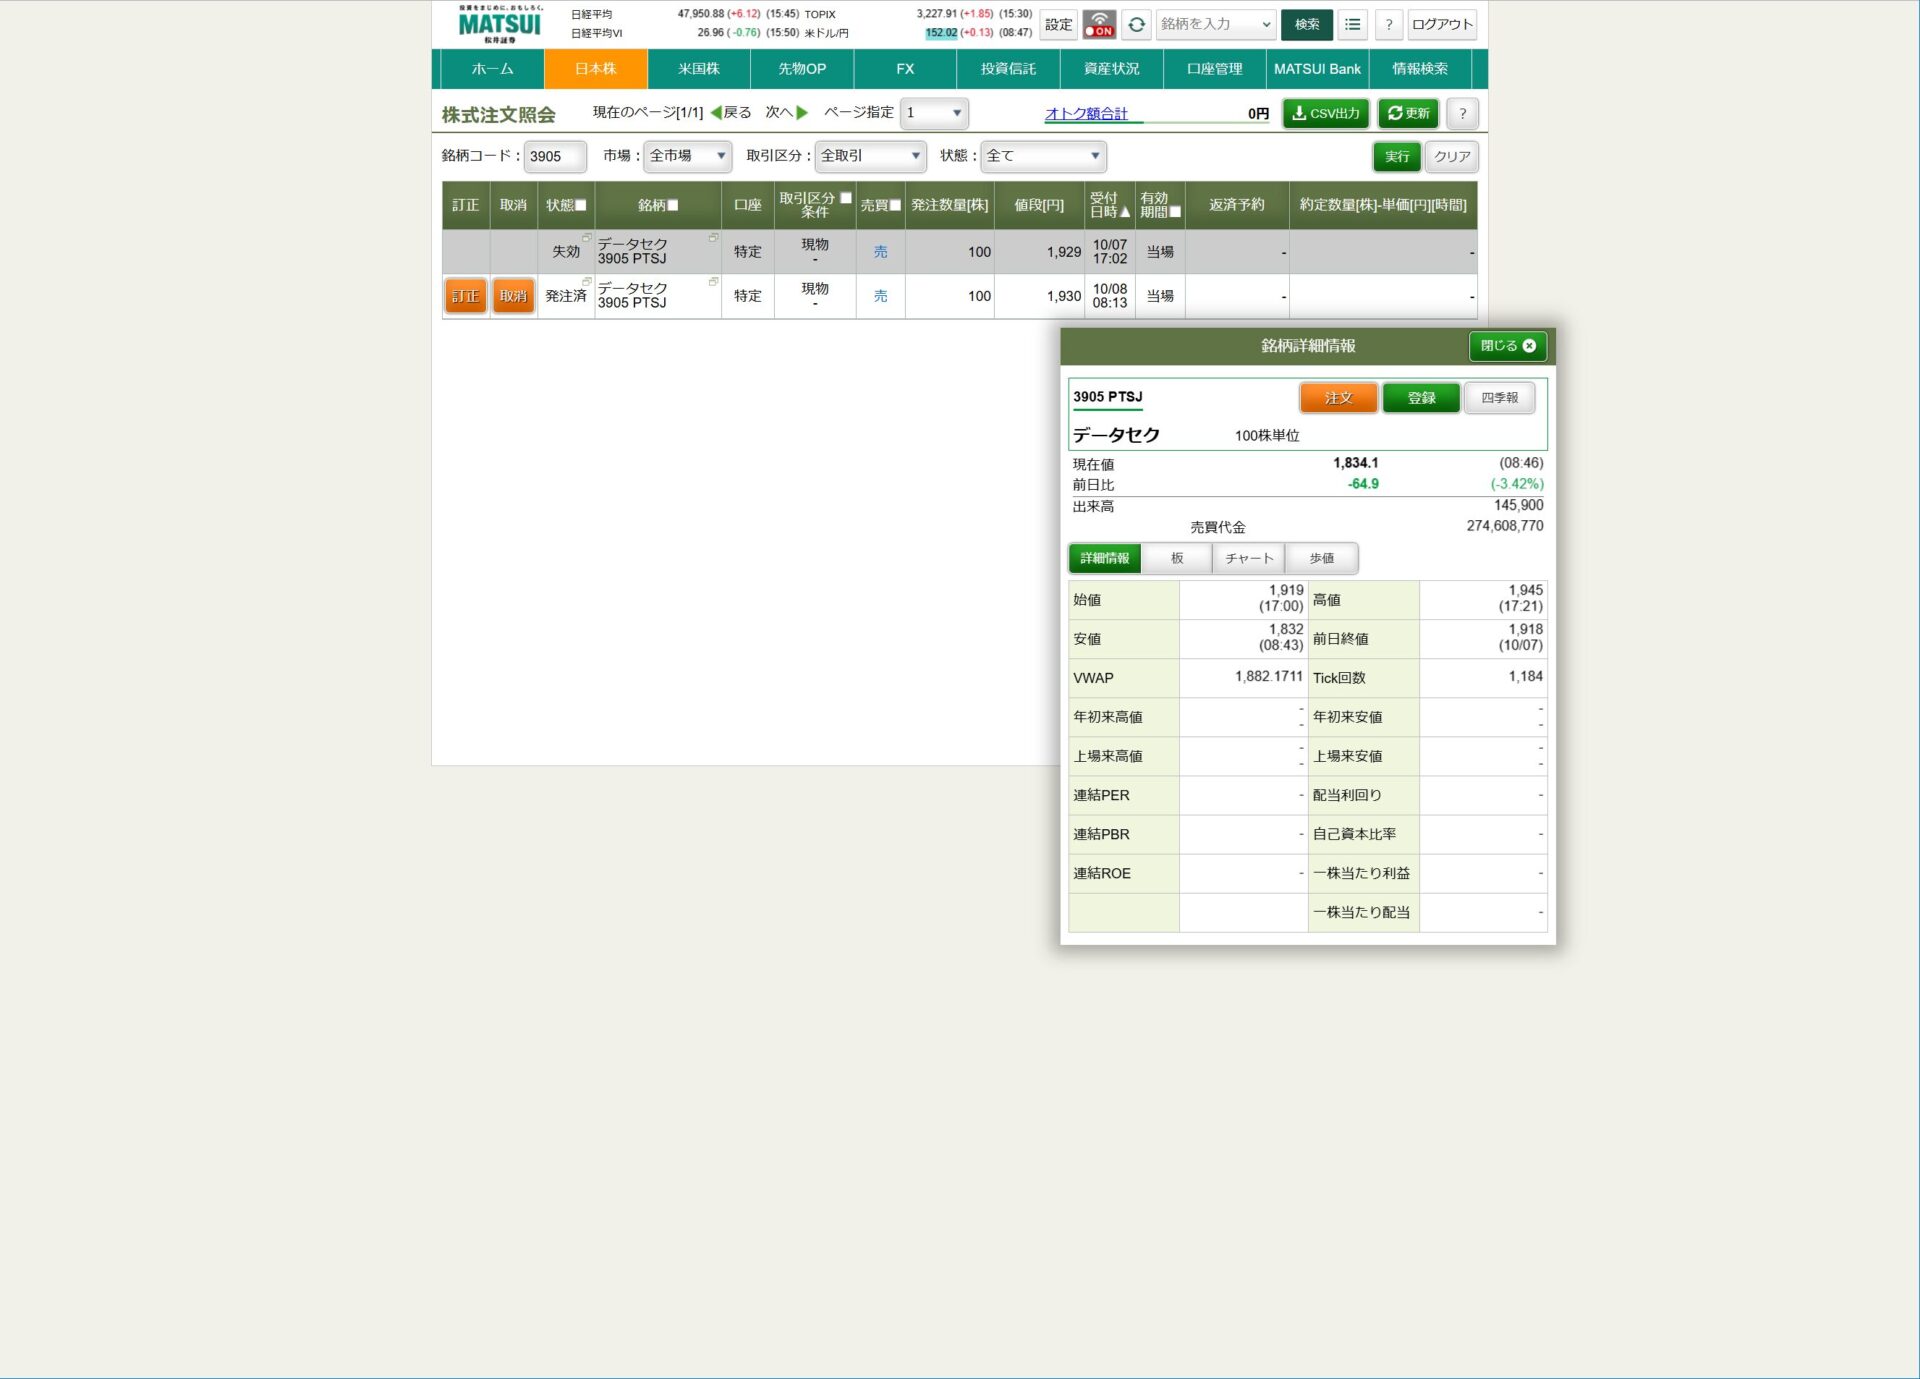The image size is (1920, 1379).
Task: Toggle the 売買 column header checkbox
Action: click(x=895, y=205)
